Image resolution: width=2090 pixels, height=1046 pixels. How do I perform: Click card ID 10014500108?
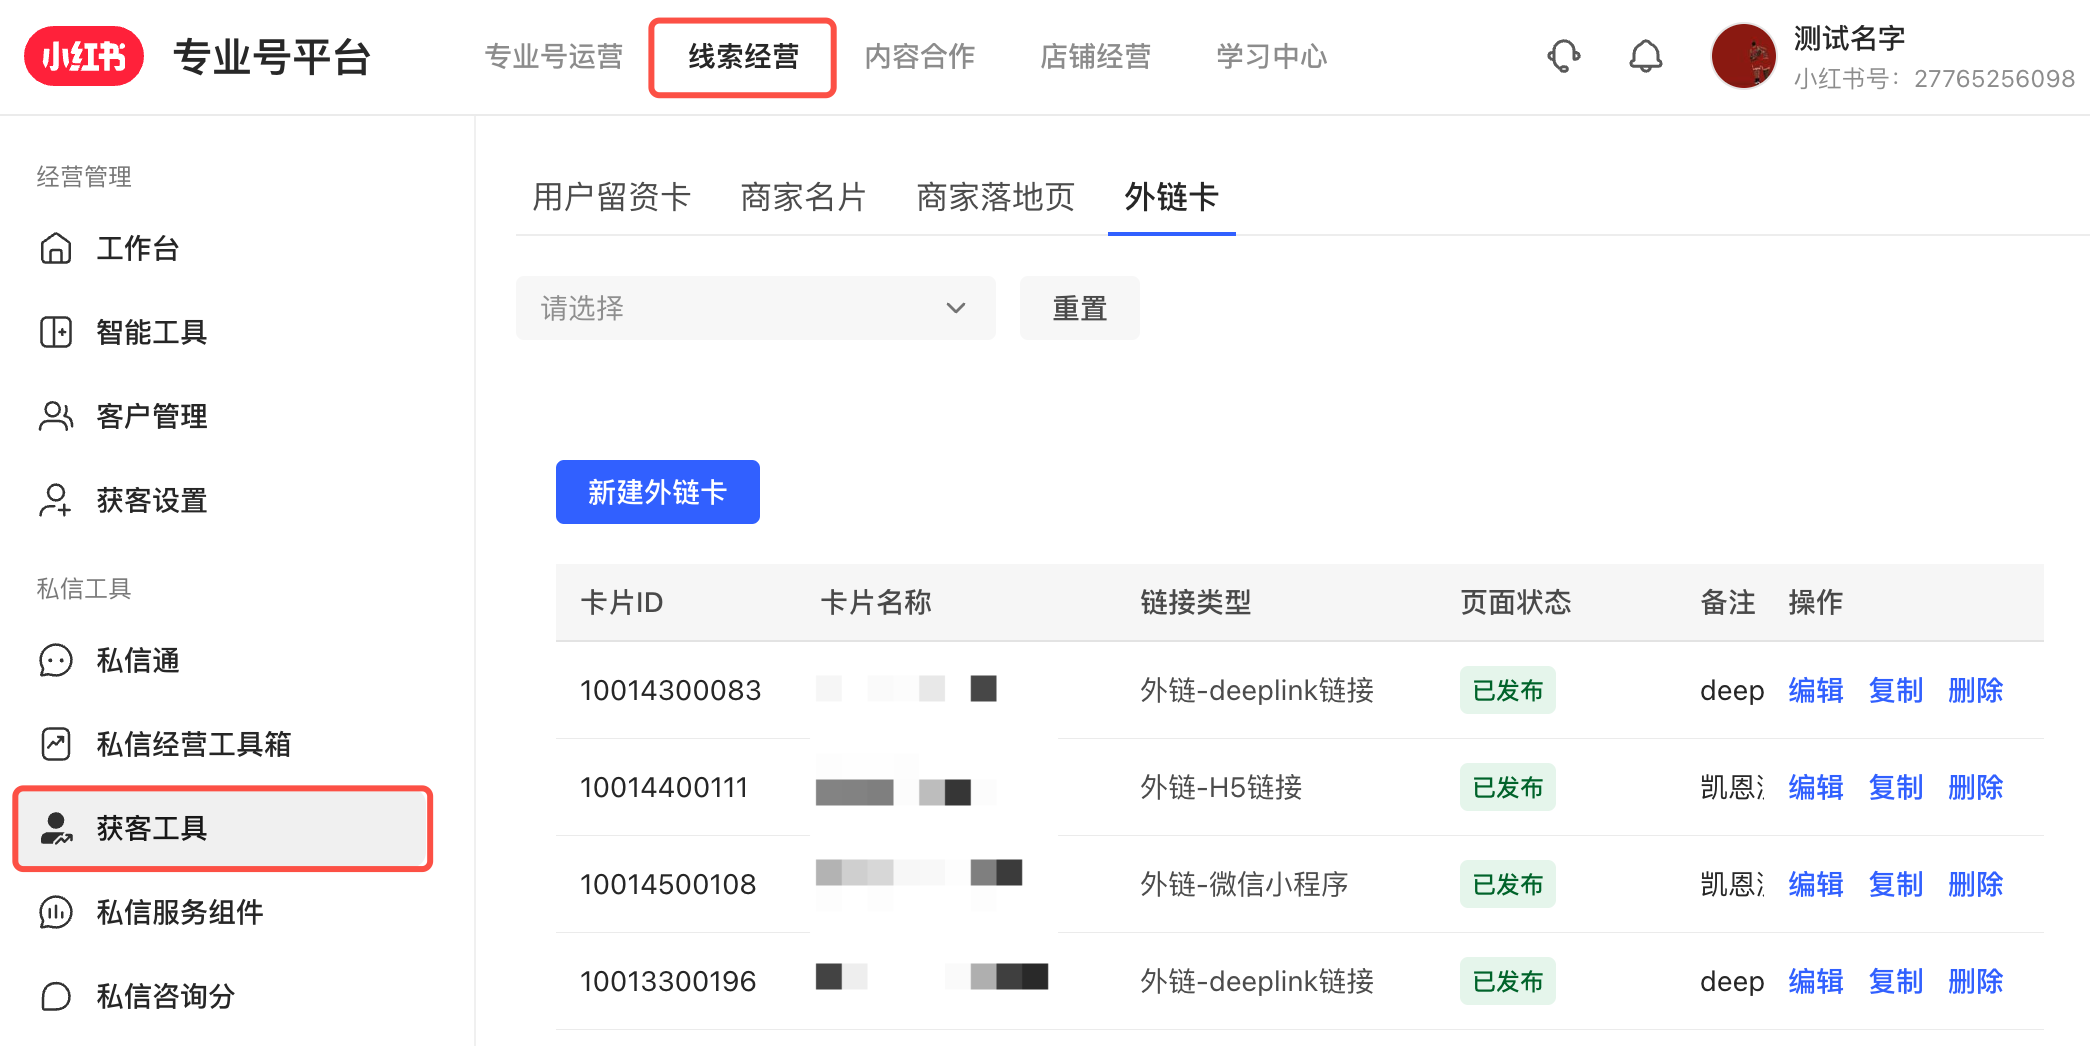coord(668,884)
